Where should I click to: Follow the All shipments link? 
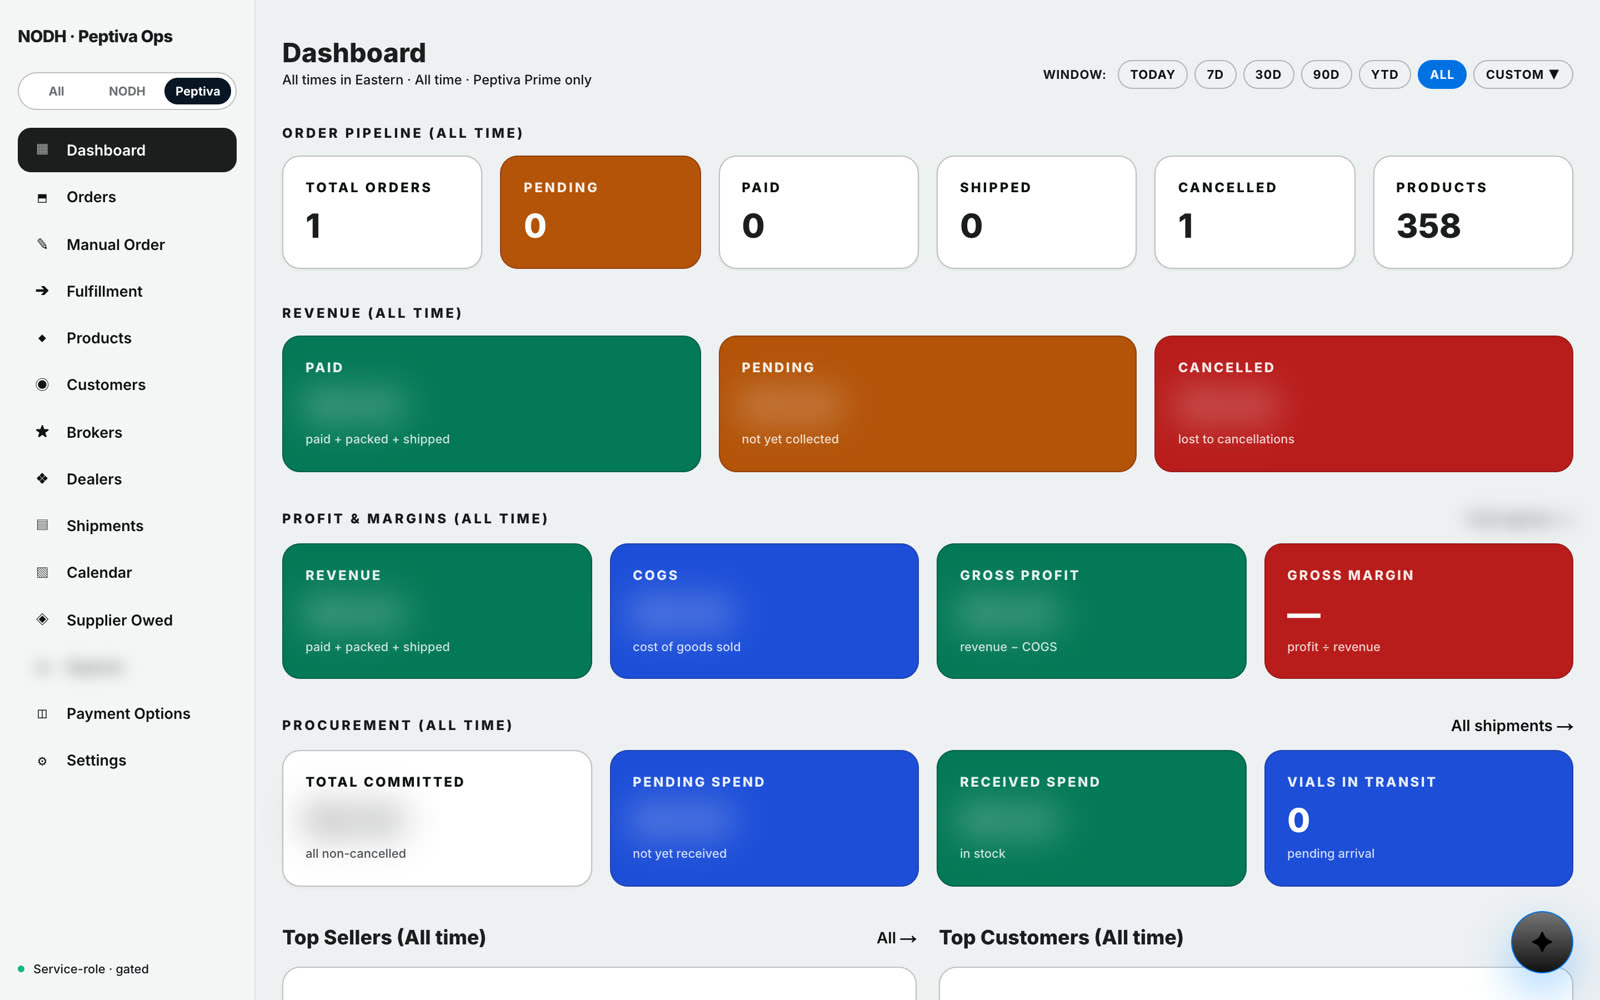point(1511,726)
